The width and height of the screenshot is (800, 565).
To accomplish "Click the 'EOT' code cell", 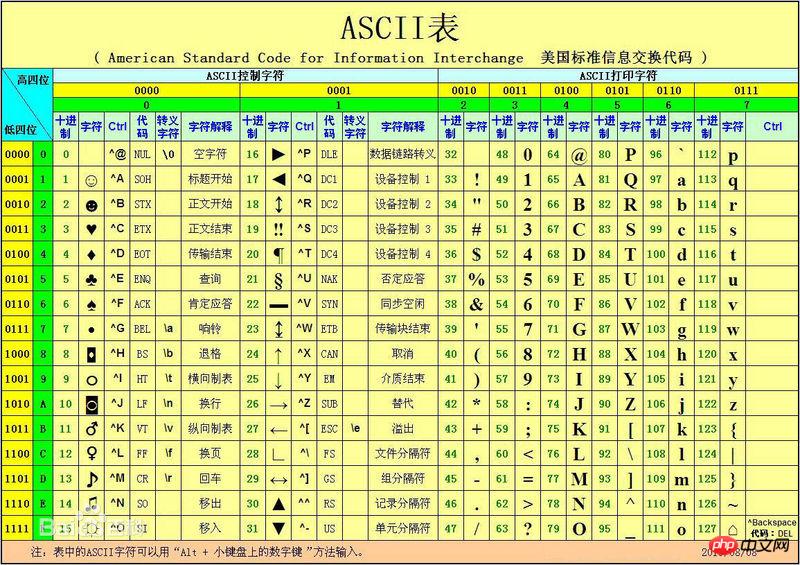I will pos(142,254).
